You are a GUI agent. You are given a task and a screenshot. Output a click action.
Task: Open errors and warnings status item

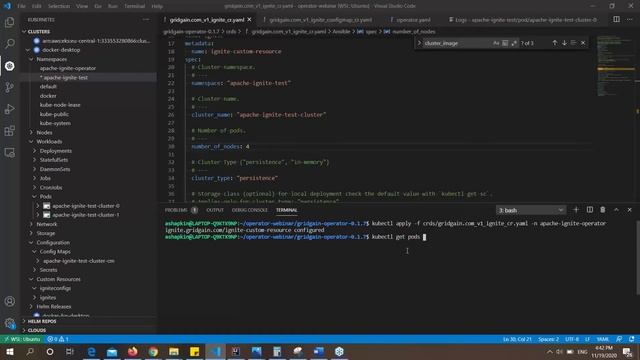coord(58,339)
